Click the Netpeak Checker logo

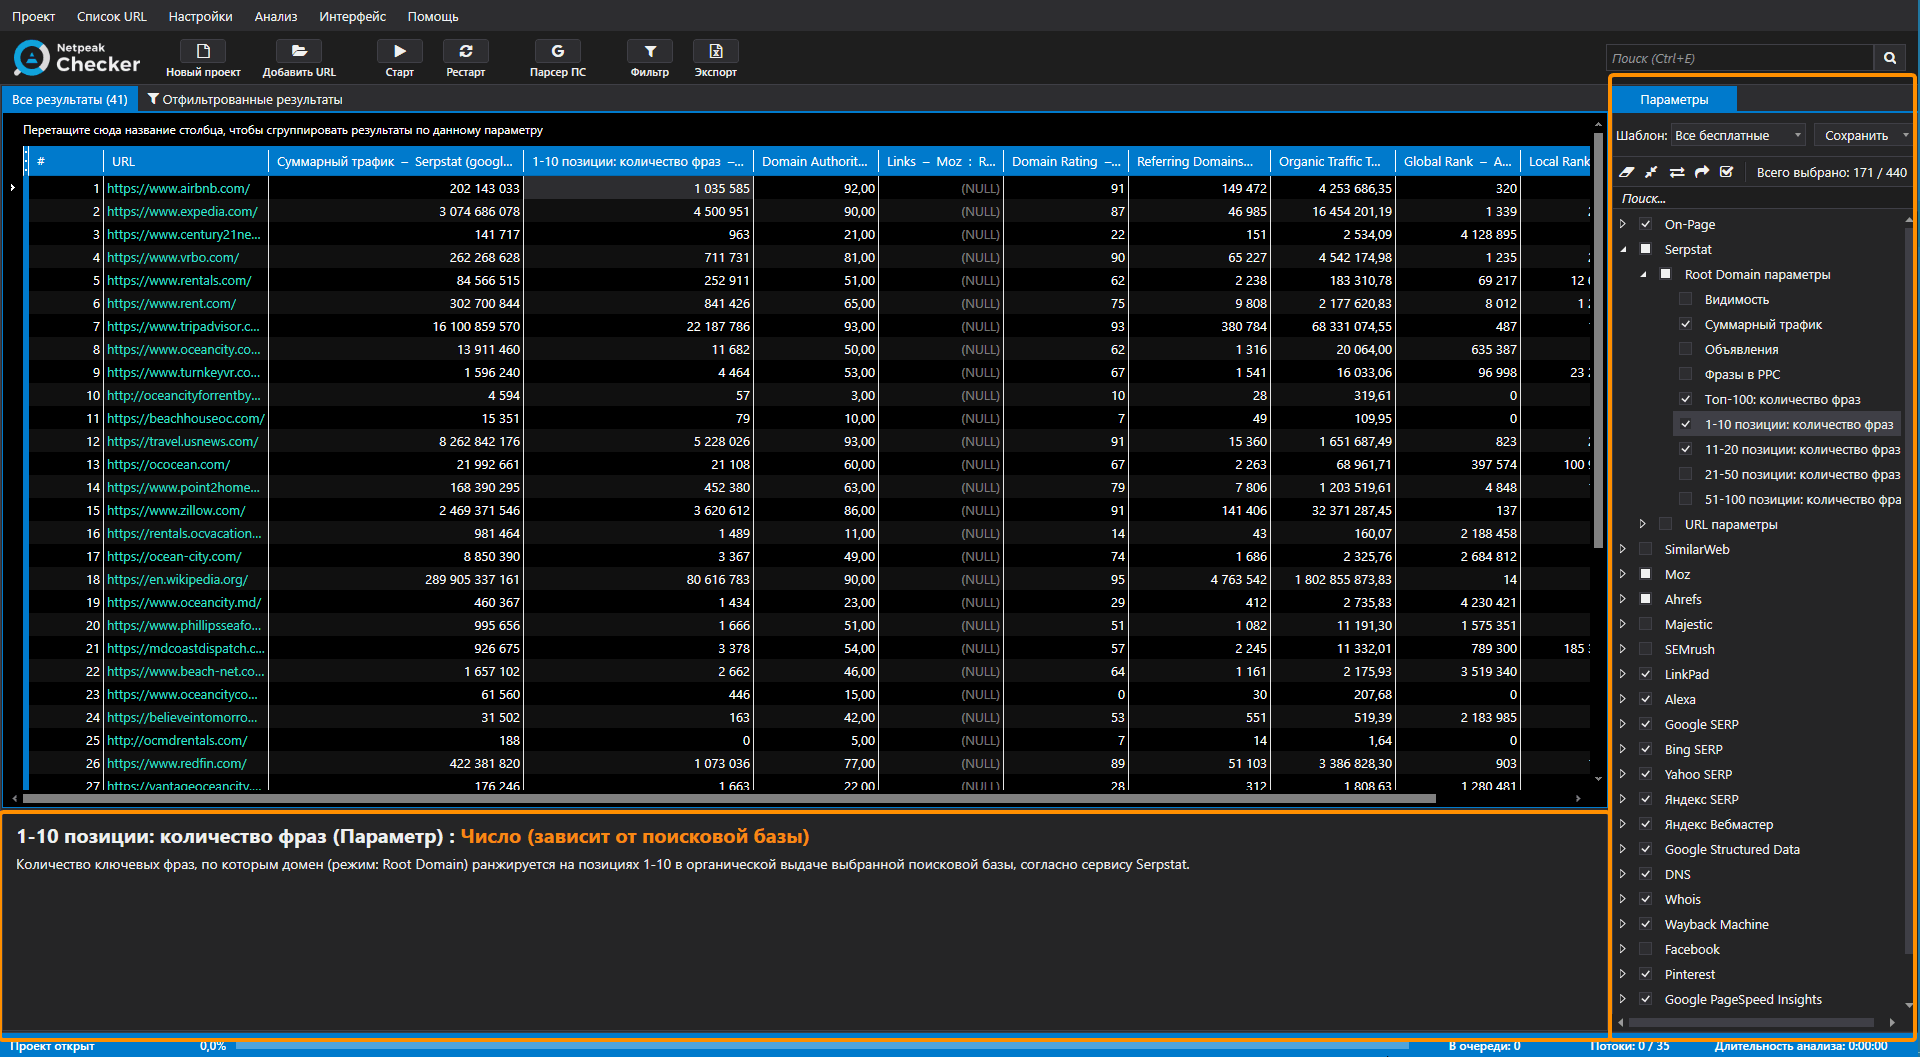pos(77,58)
